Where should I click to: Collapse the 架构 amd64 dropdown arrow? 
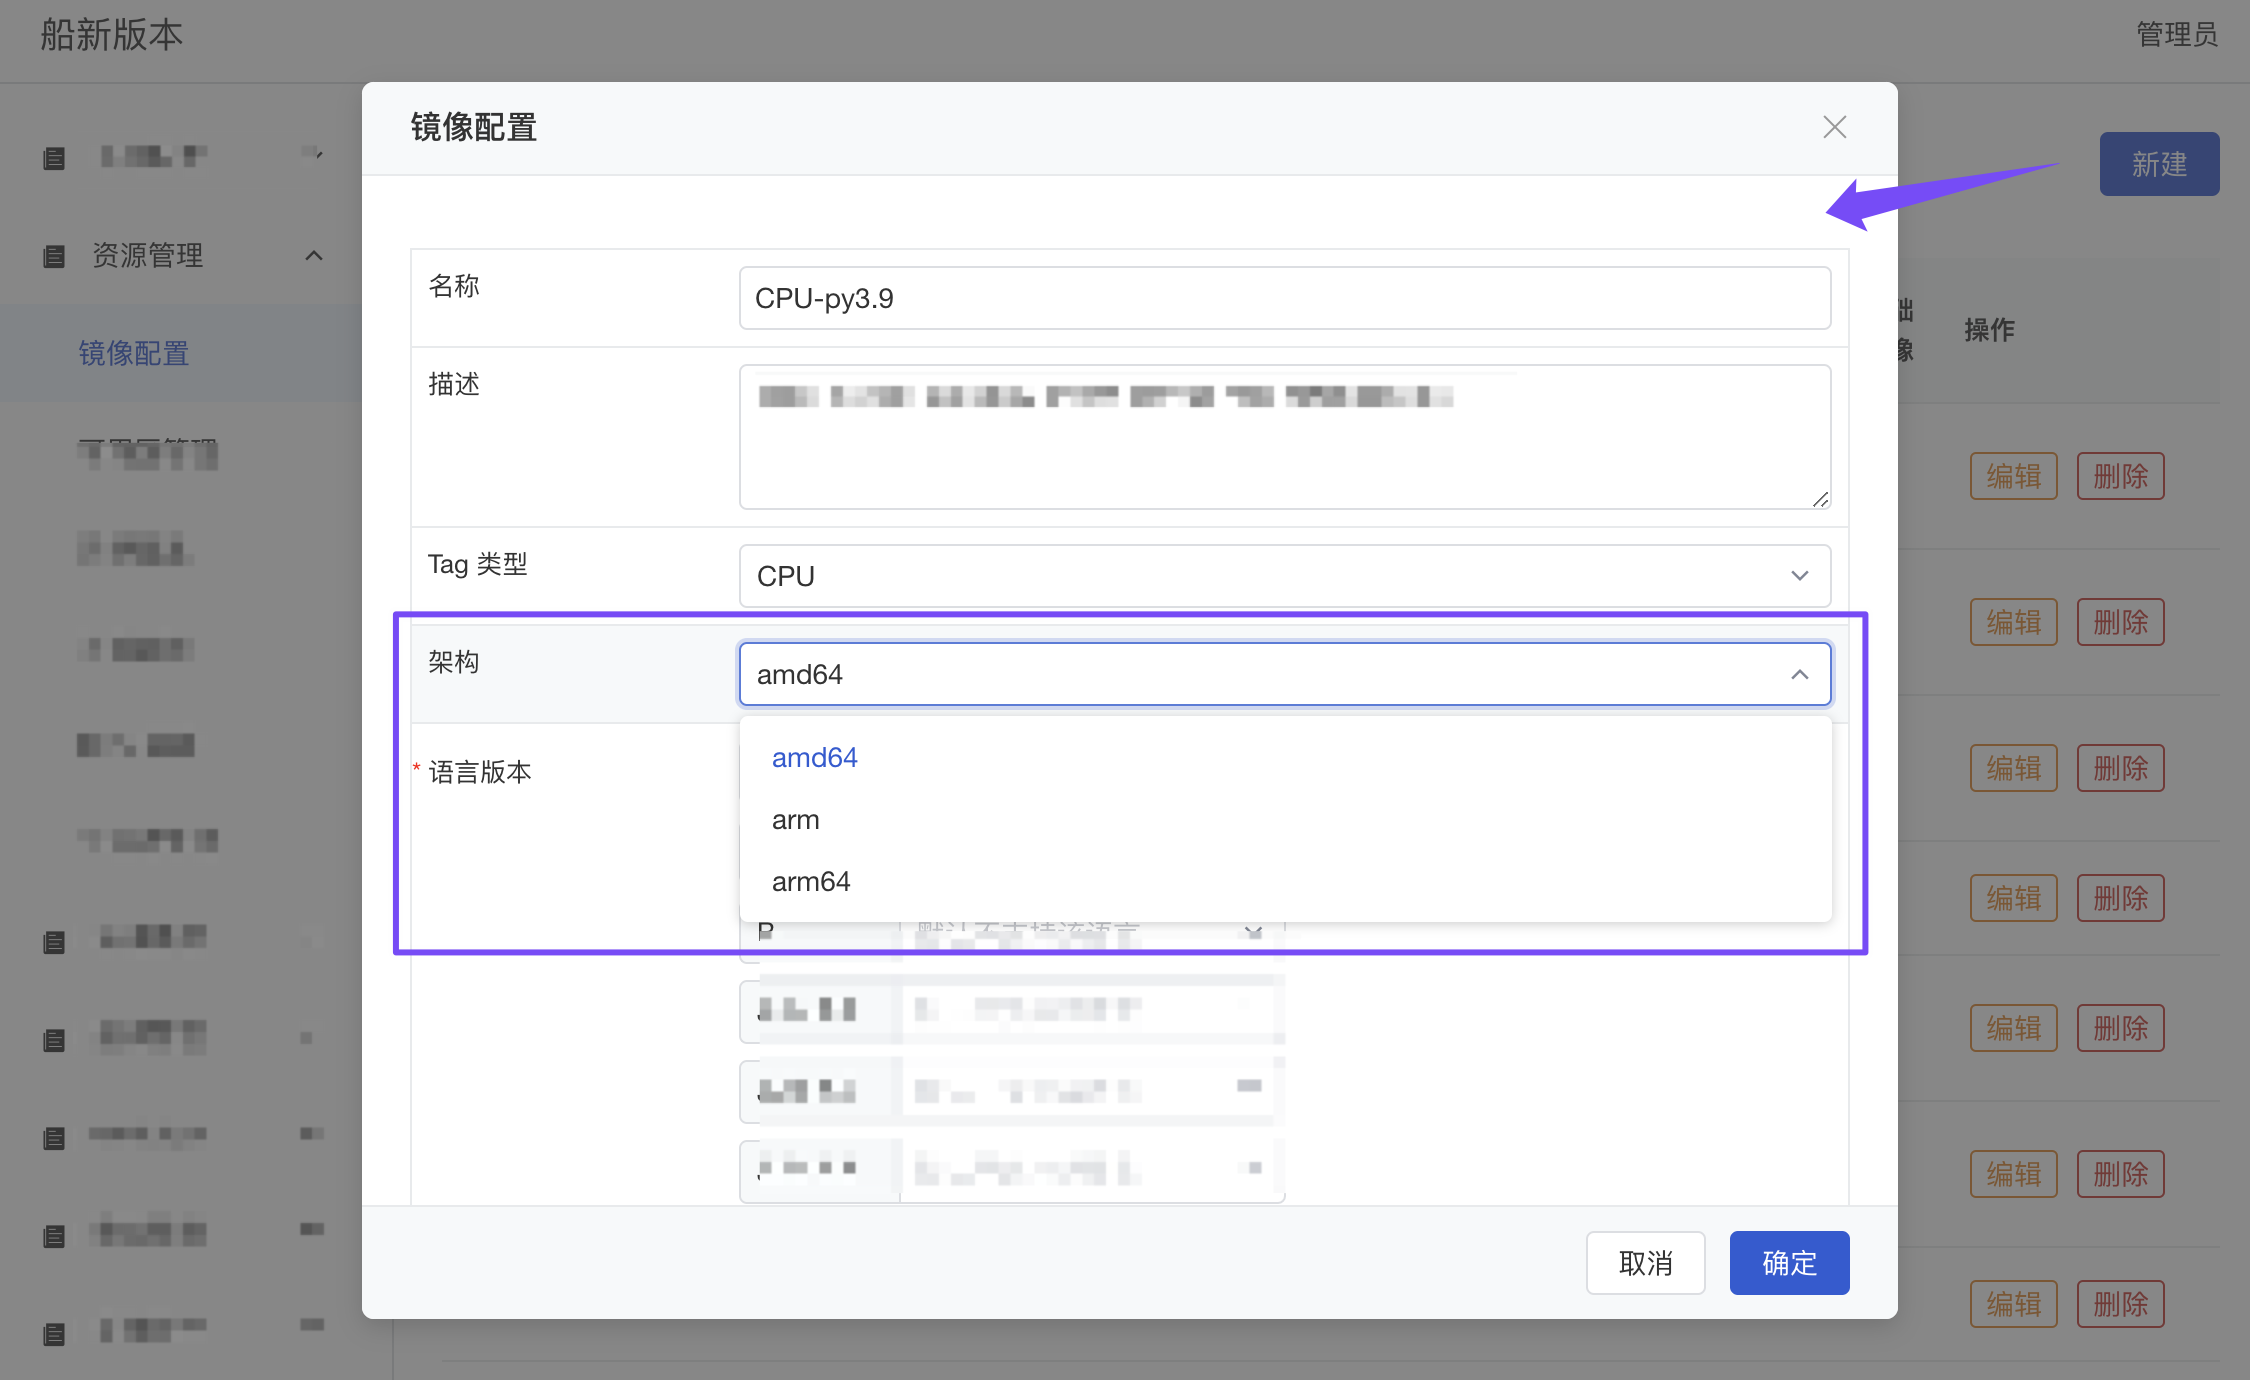[1799, 675]
